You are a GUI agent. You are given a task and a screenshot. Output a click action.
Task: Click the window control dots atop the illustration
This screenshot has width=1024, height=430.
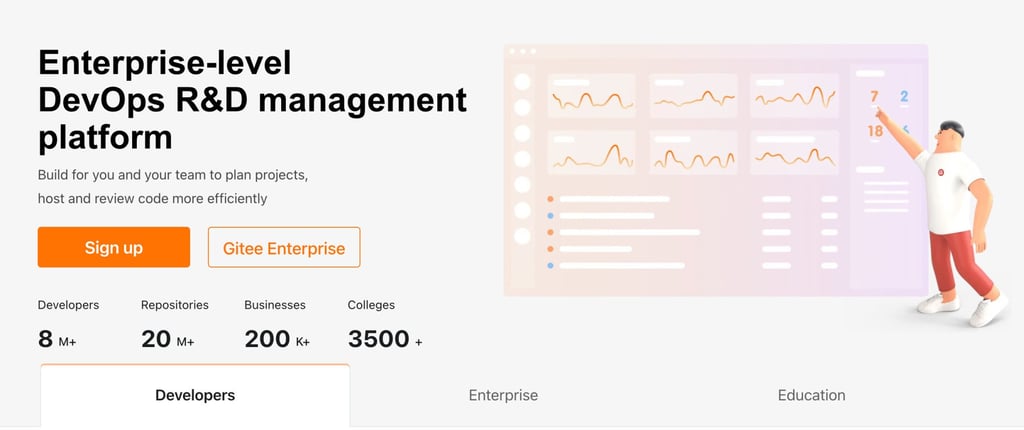(522, 51)
